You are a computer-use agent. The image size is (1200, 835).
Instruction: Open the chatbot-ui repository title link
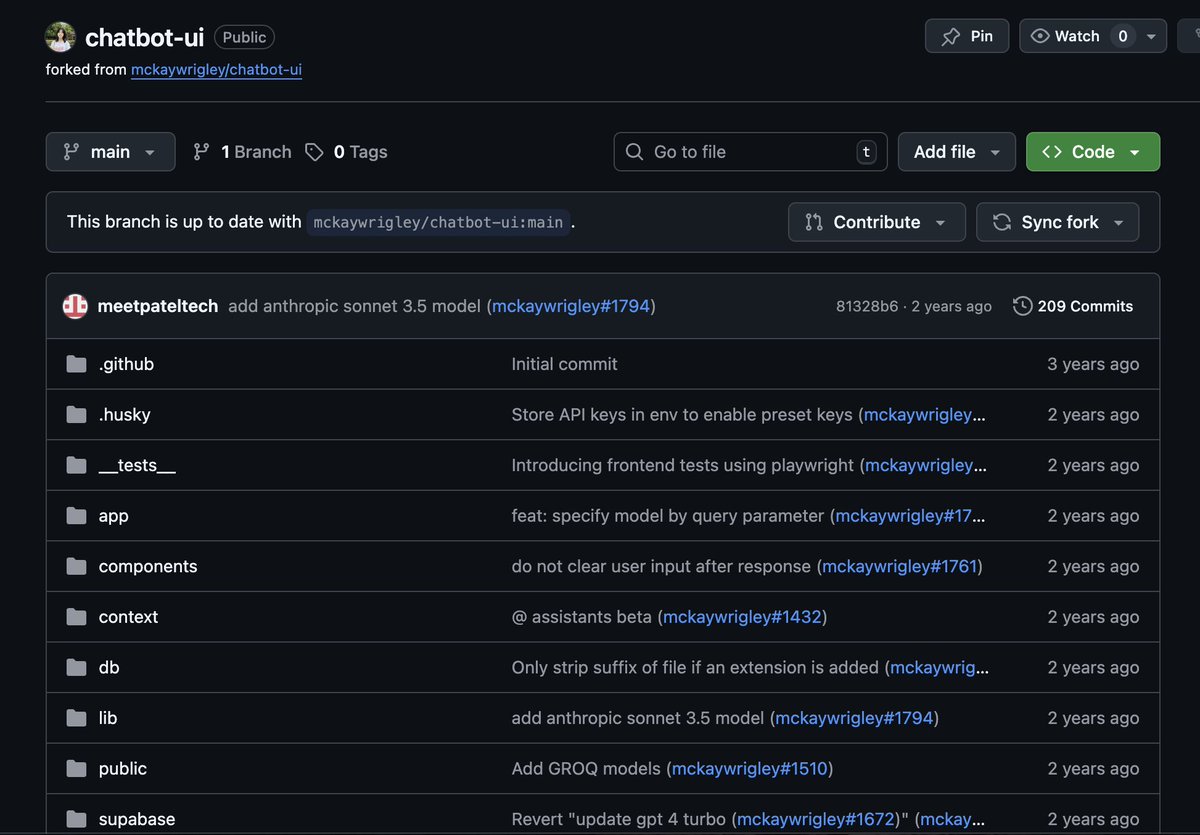pyautogui.click(x=144, y=37)
